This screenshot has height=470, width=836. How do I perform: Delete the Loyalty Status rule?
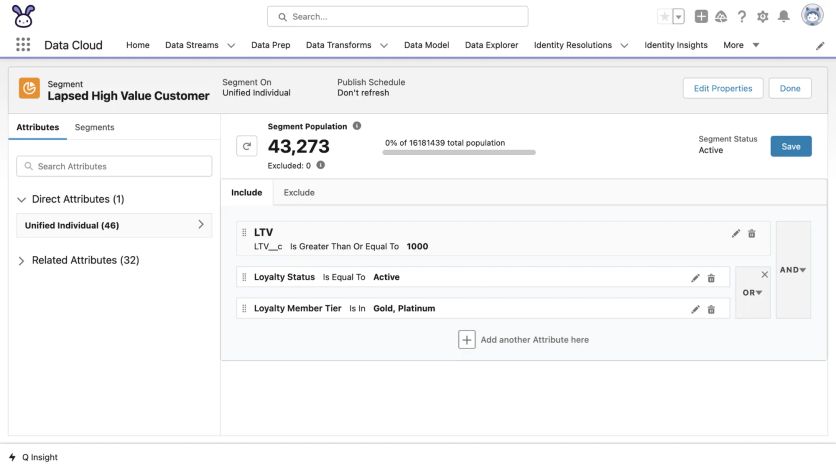click(711, 278)
